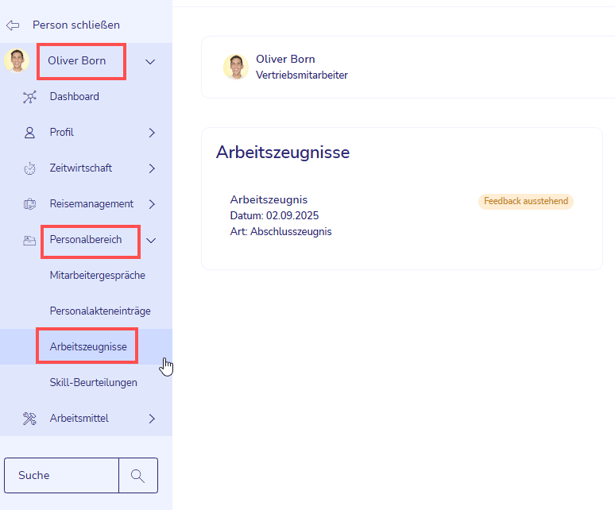Collapse the Personalbereich section chevron
615x510 pixels.
(151, 240)
